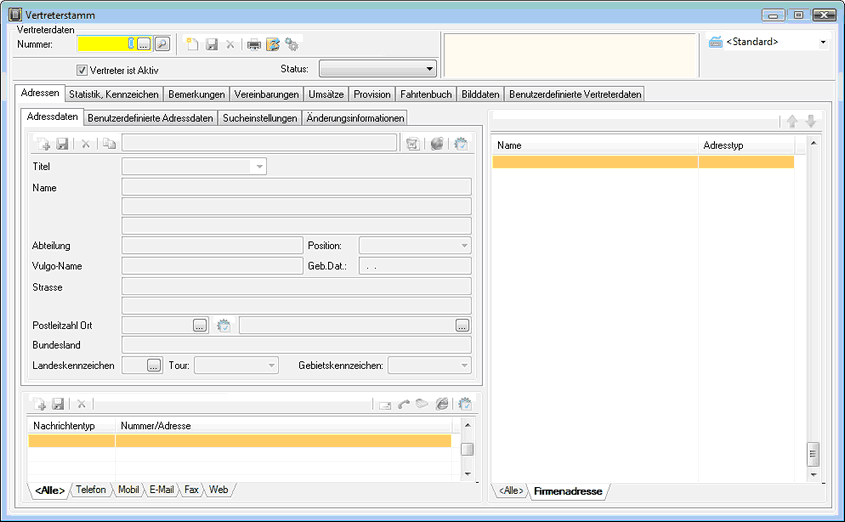Copy the address using duplicate pages icon
The height and width of the screenshot is (522, 845).
[x=109, y=144]
